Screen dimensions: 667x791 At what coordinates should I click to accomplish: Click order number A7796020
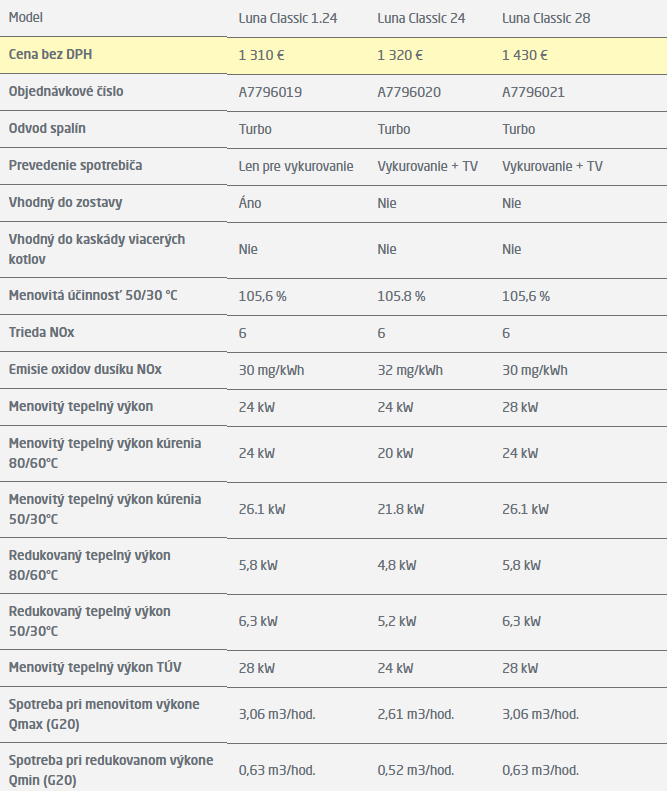click(409, 92)
